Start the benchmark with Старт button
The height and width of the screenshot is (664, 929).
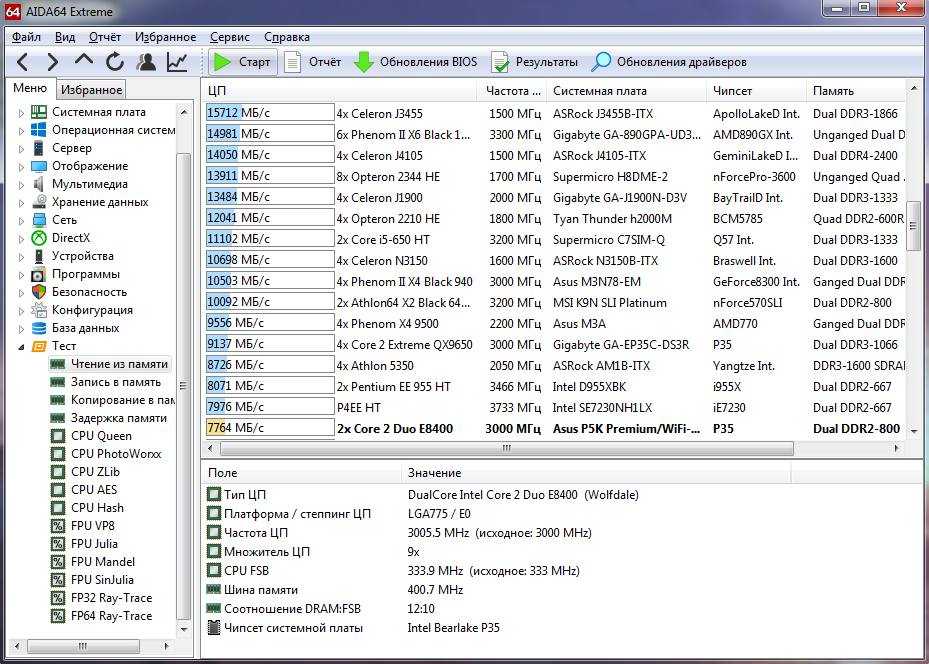(242, 62)
